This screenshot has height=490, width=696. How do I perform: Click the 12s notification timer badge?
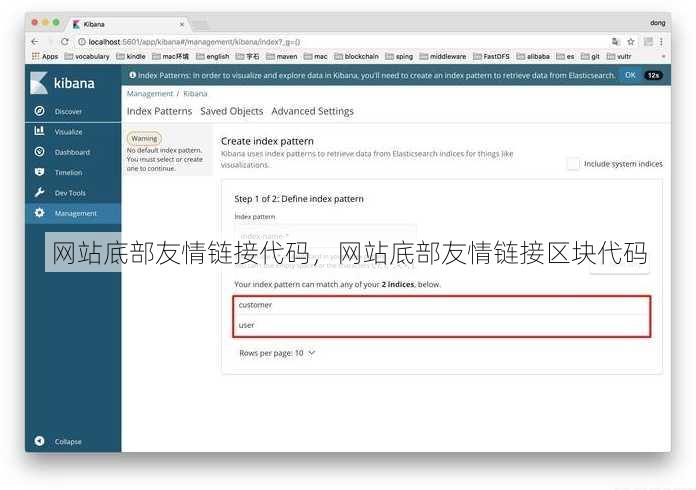click(653, 75)
